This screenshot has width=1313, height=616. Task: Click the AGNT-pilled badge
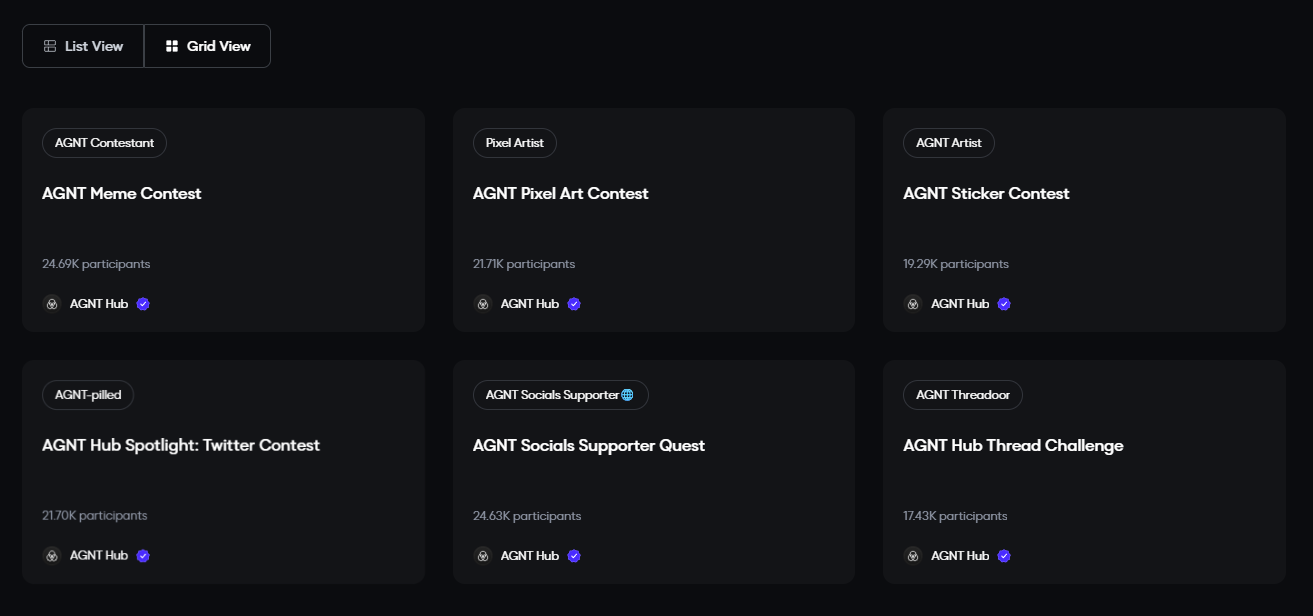point(88,395)
